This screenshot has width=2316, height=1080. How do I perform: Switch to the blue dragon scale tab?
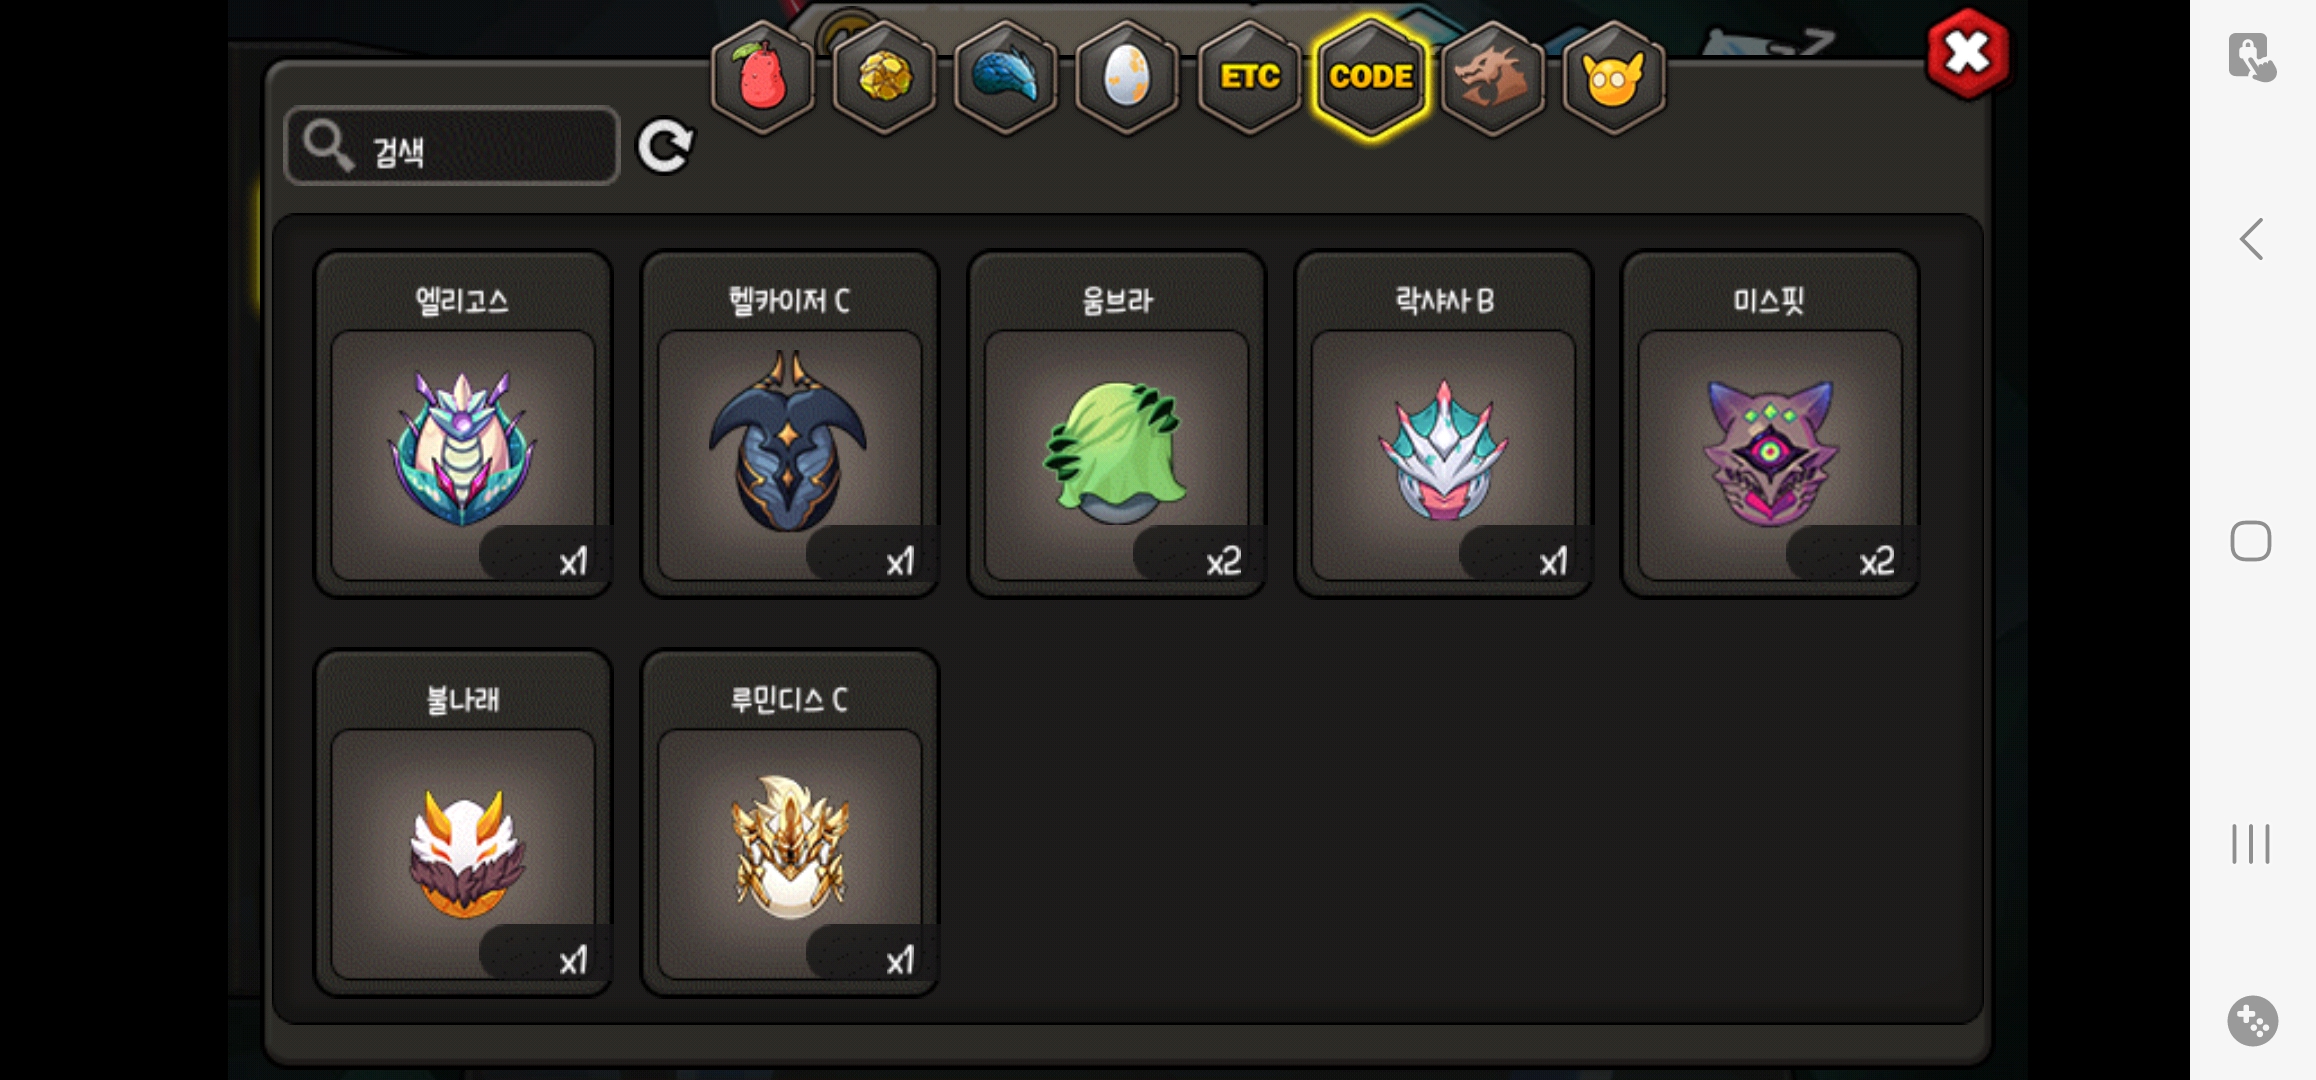point(1005,77)
